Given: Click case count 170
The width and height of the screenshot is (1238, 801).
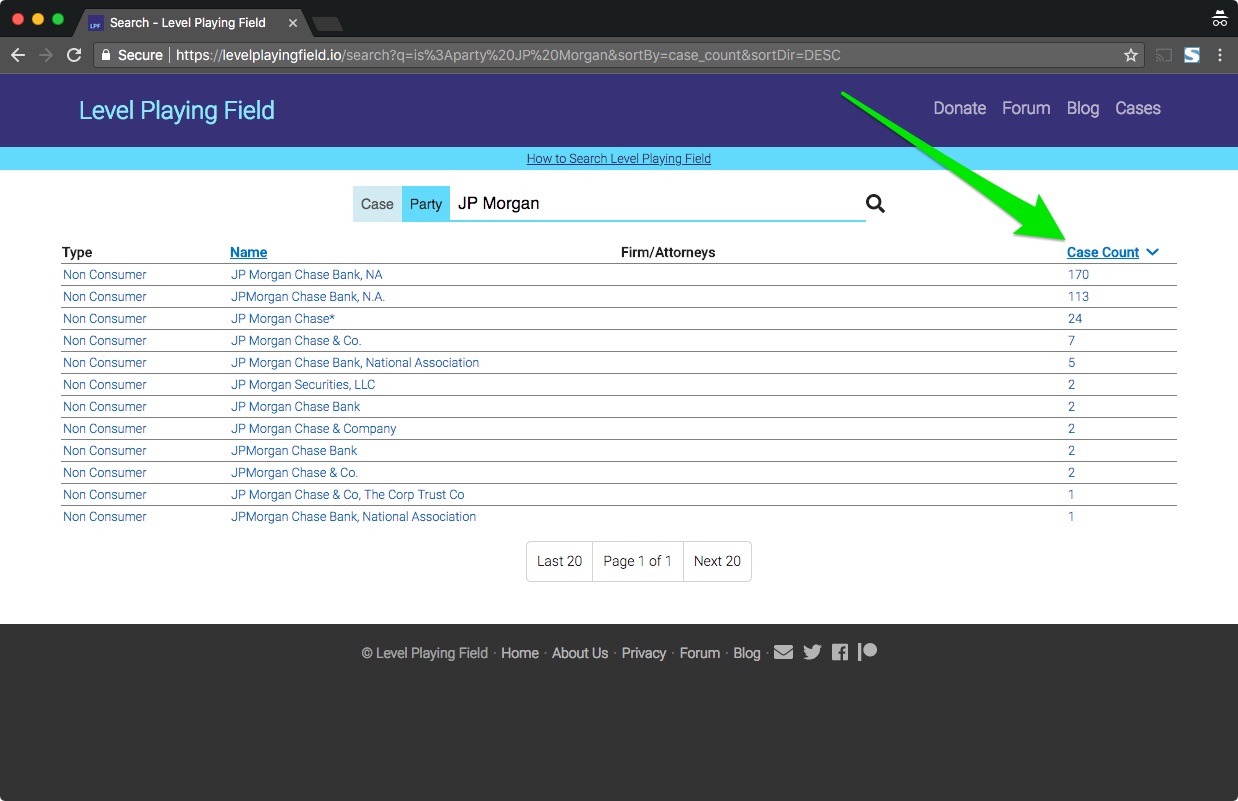Looking at the screenshot, I should [1078, 274].
